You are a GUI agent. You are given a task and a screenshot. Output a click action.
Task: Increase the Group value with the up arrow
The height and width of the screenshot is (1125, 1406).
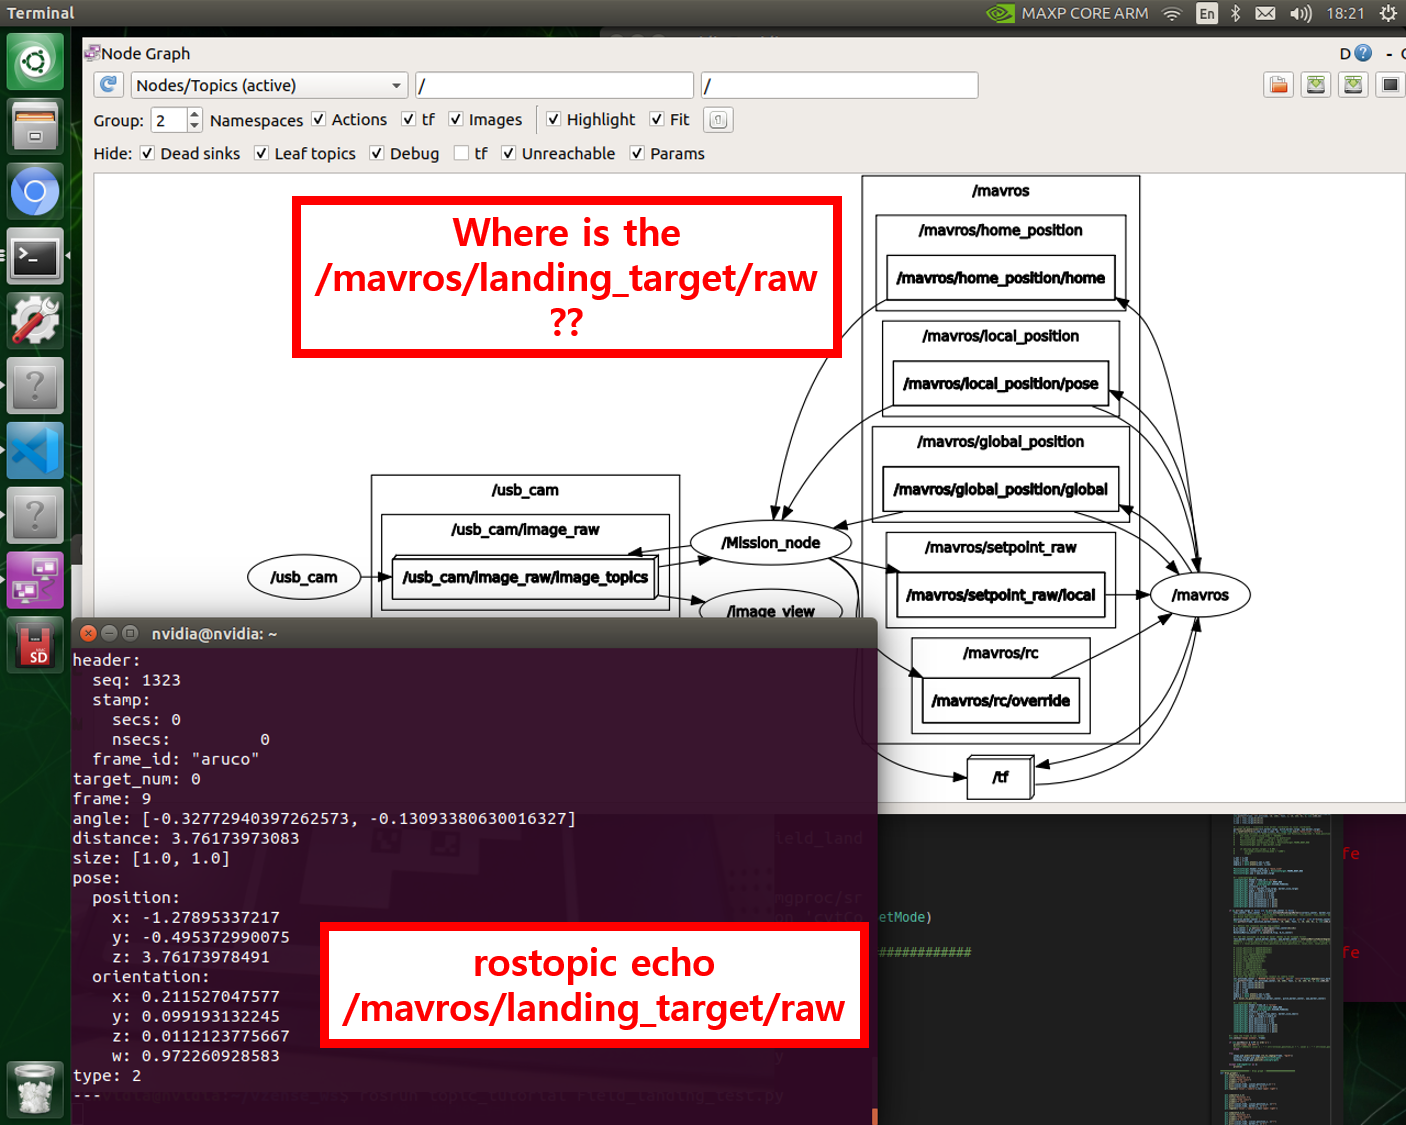(x=194, y=112)
